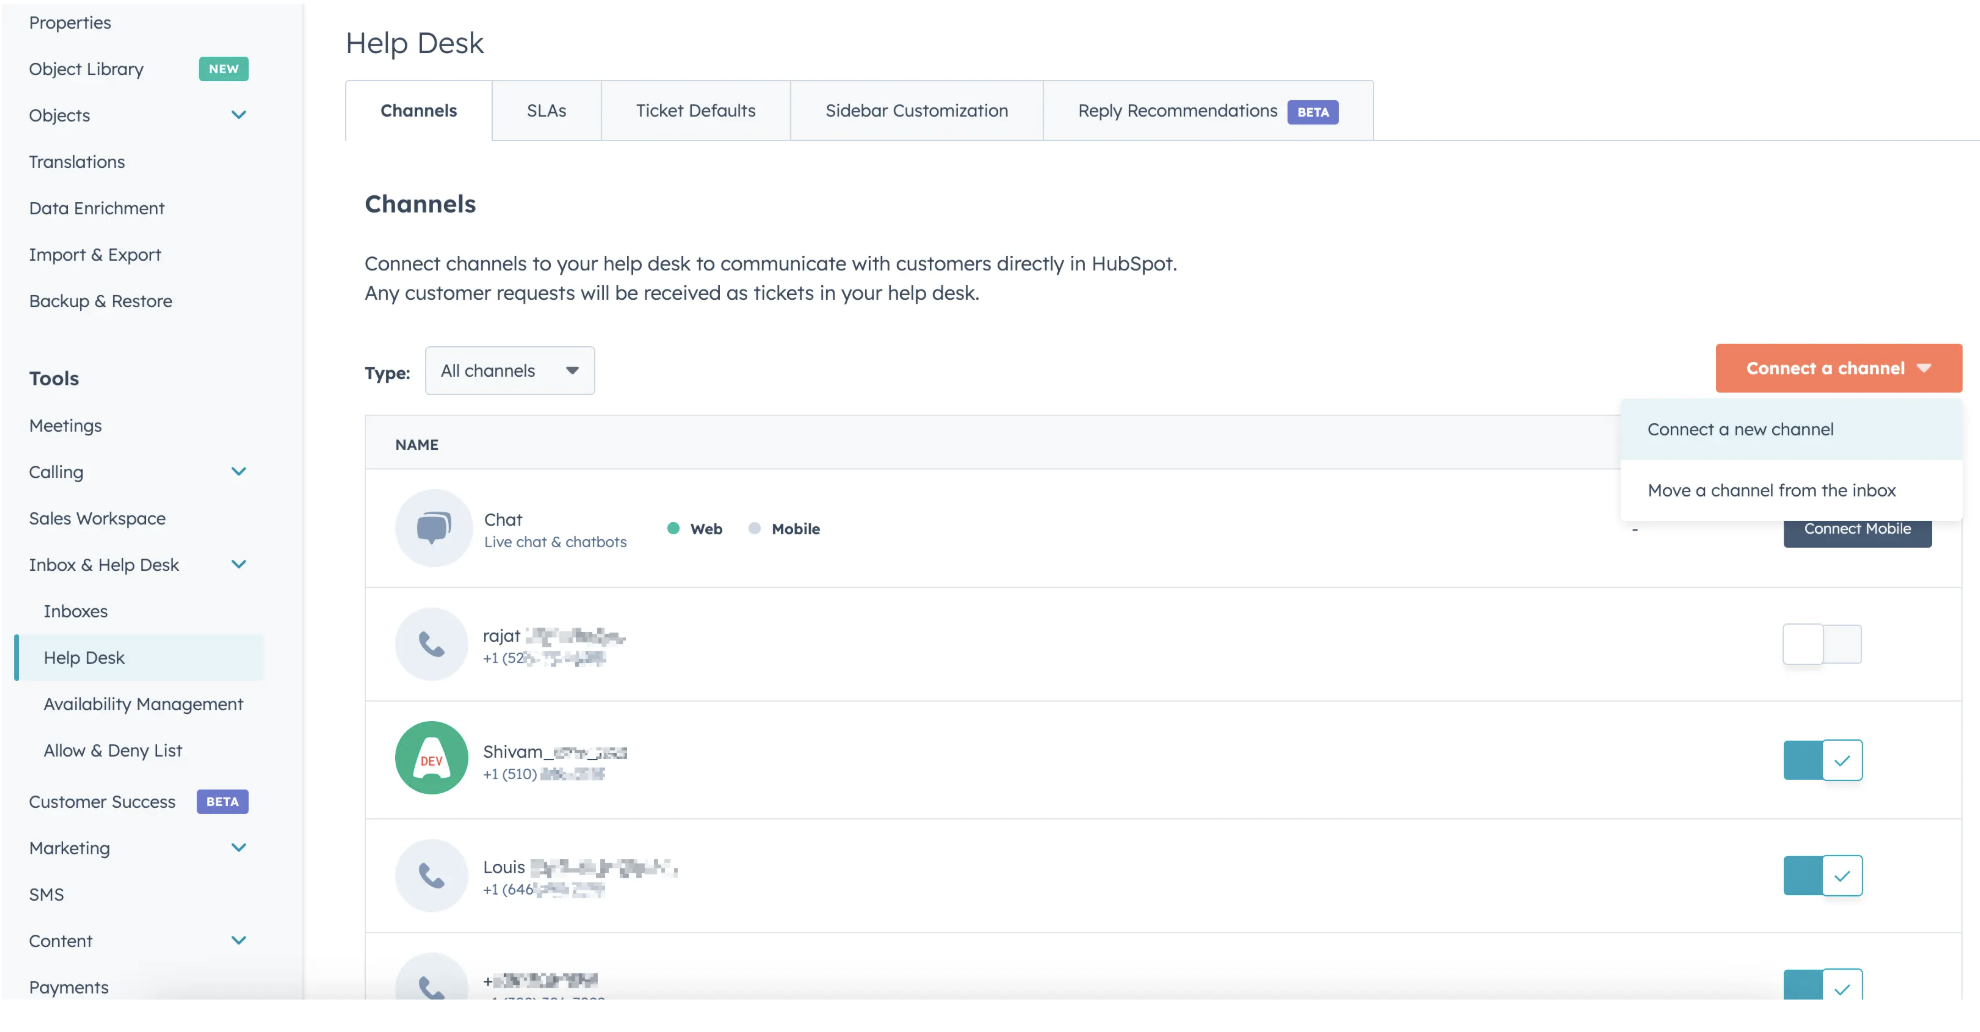The width and height of the screenshot is (1980, 1032).
Task: Click the Chat channel name
Action: click(x=503, y=520)
